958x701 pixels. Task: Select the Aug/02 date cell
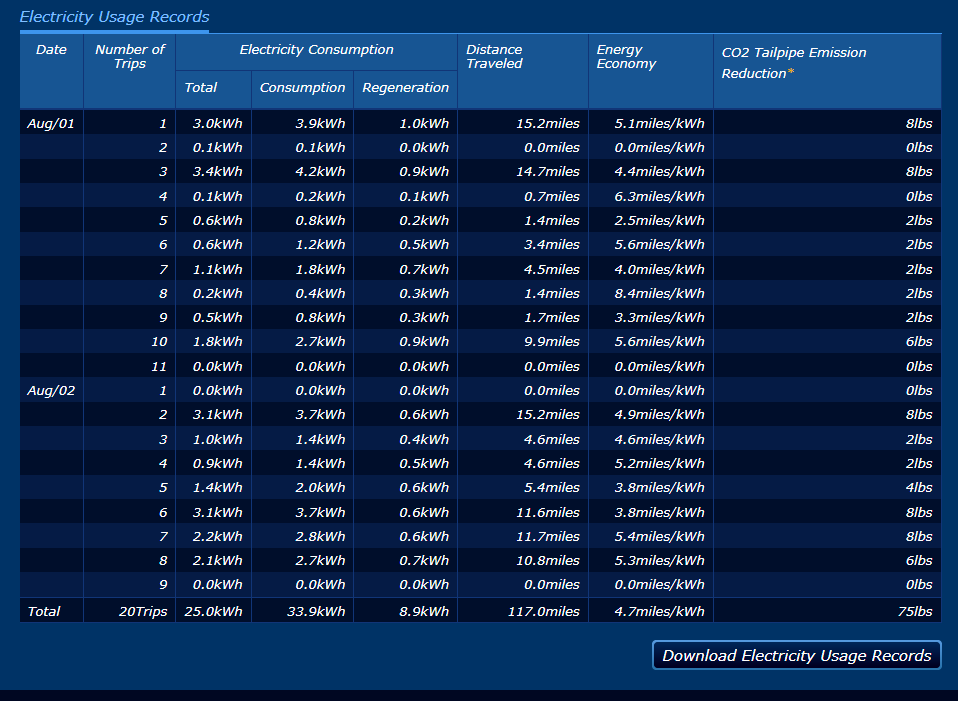50,390
